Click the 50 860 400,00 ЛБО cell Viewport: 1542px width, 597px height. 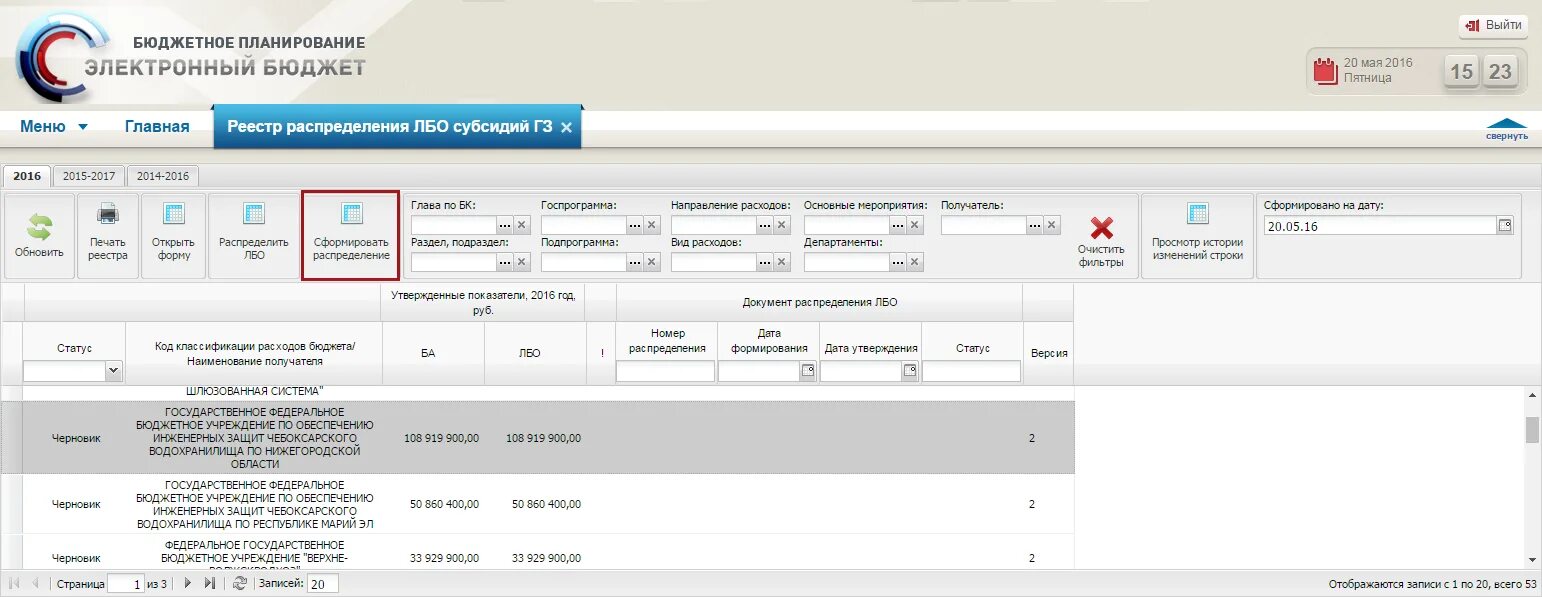(x=545, y=504)
